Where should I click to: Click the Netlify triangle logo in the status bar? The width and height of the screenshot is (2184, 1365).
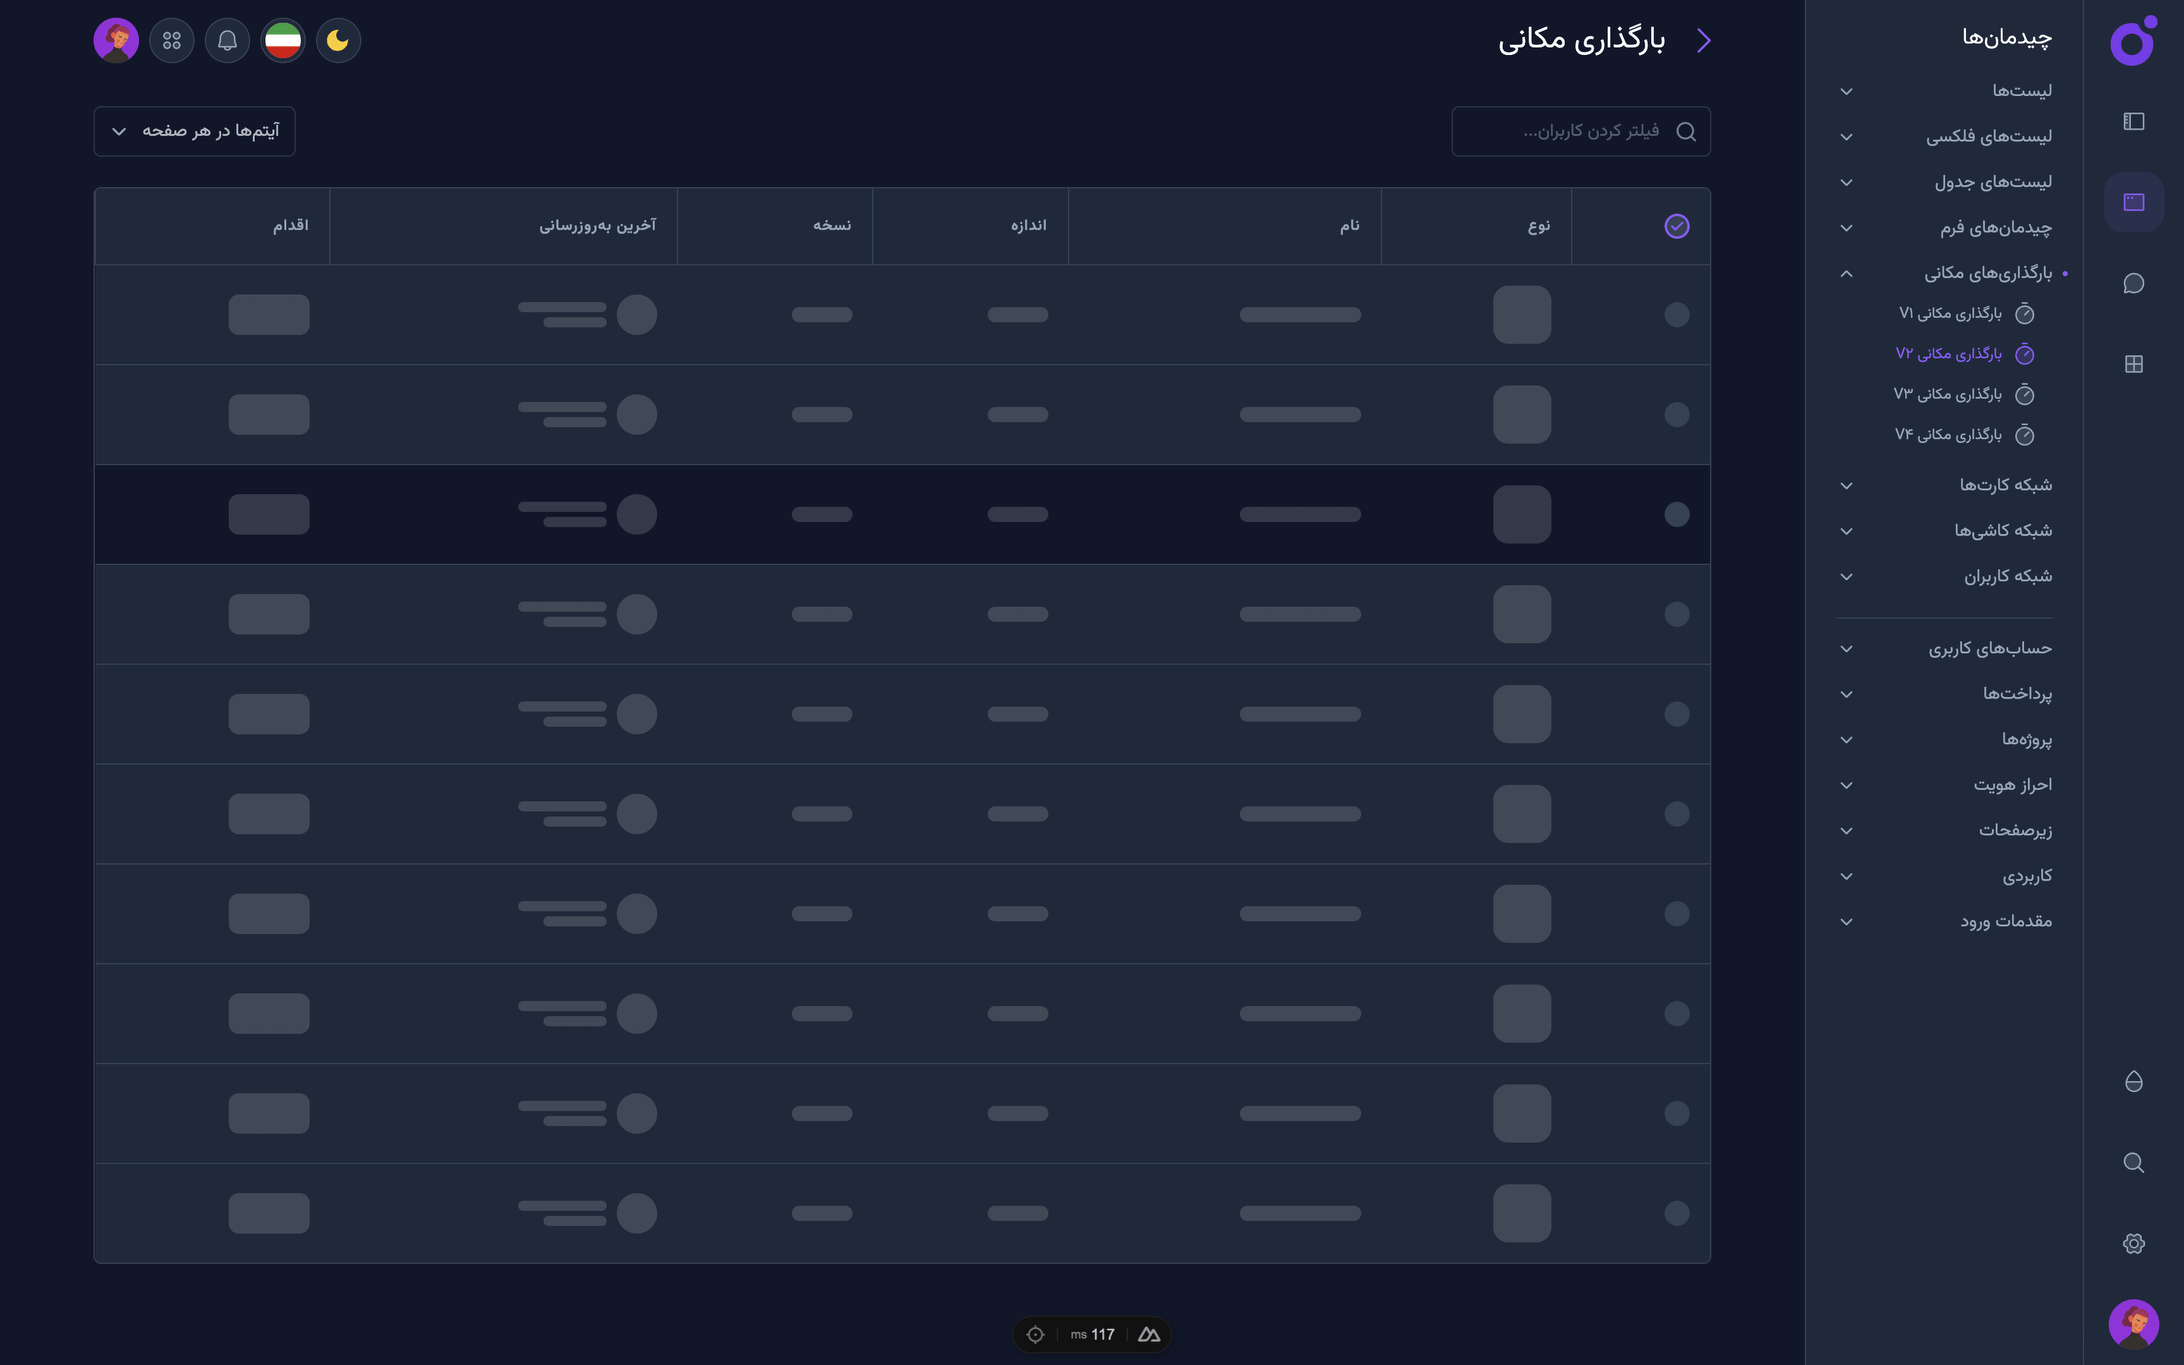click(x=1149, y=1334)
